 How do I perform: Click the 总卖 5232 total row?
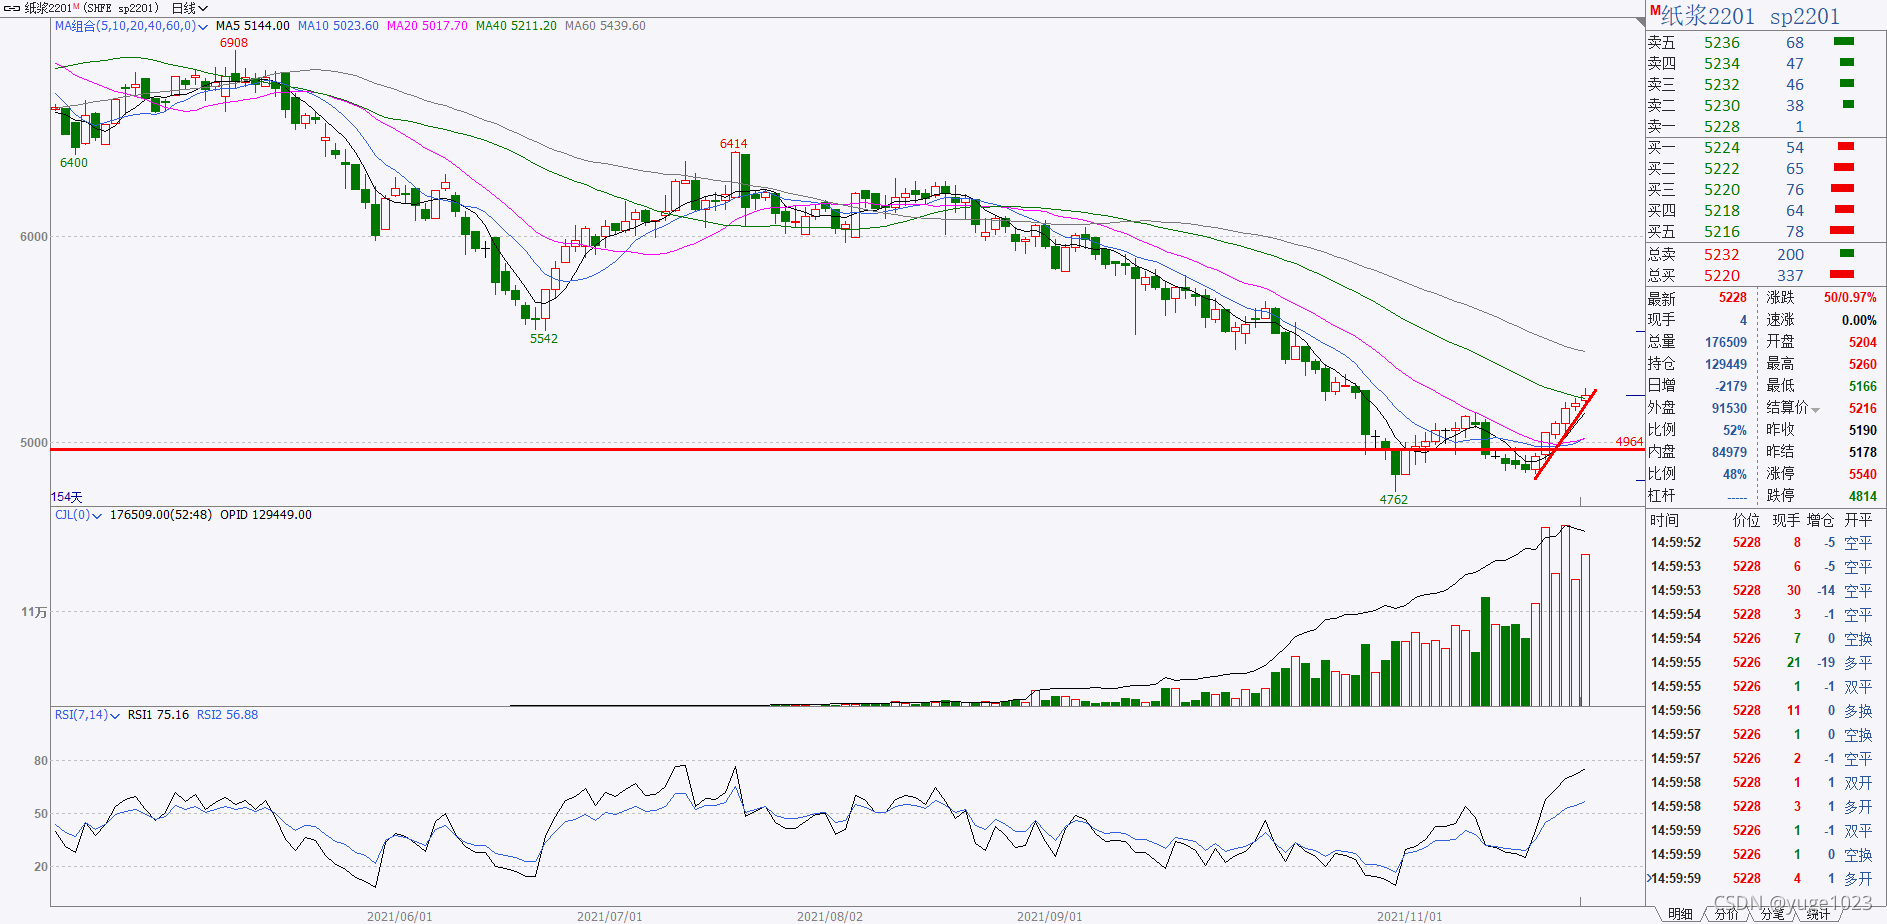[1765, 255]
